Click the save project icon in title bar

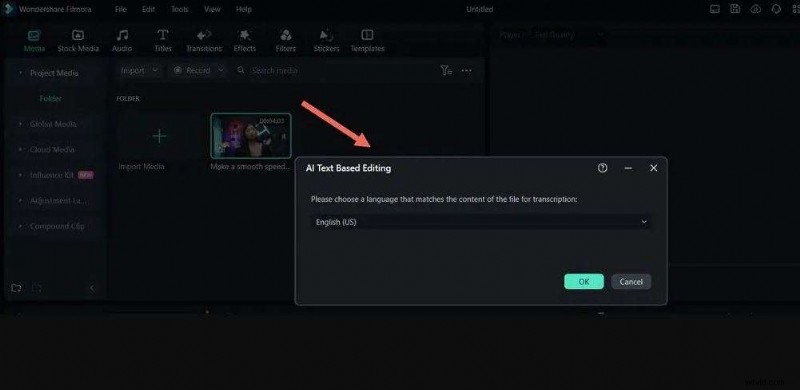[x=735, y=9]
